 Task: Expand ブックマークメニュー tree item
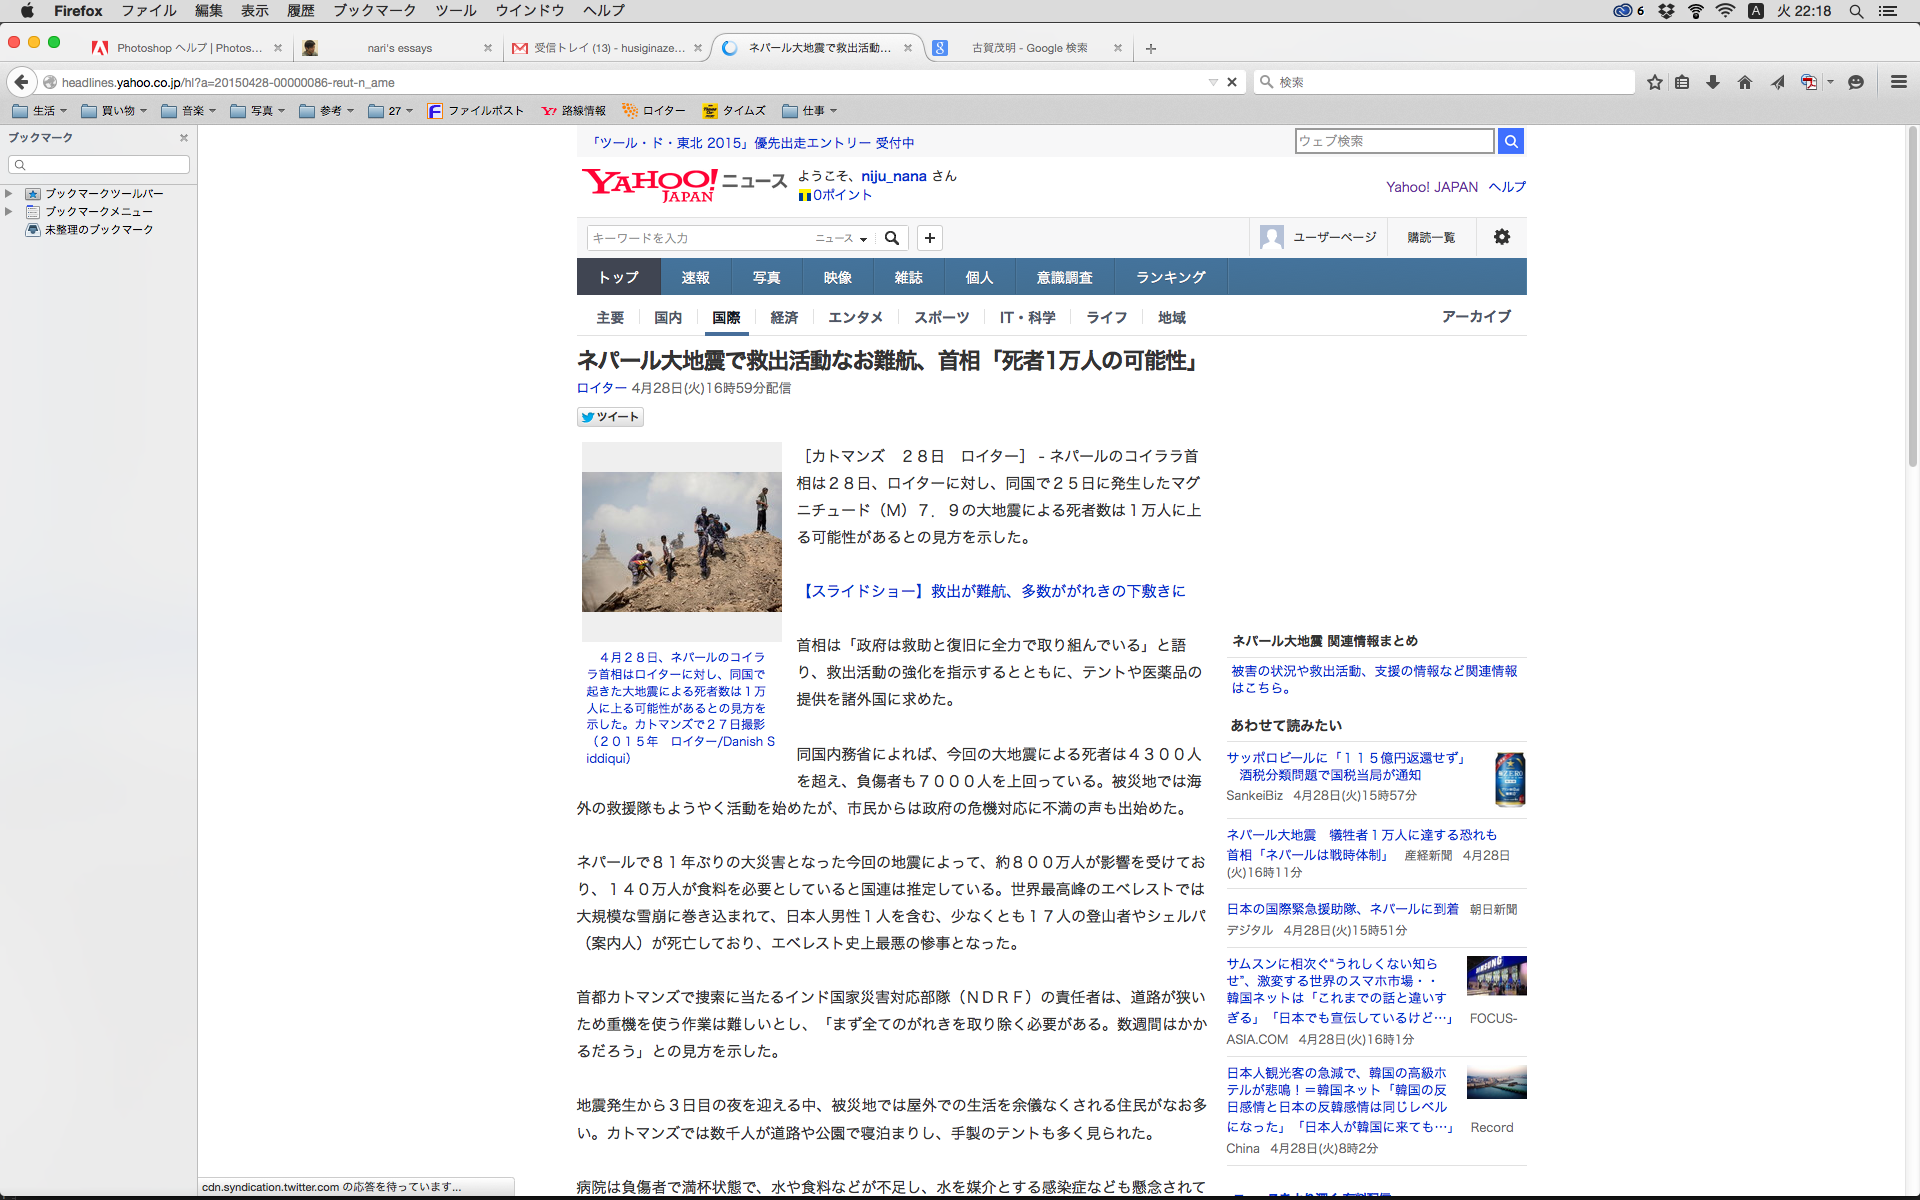tap(9, 211)
